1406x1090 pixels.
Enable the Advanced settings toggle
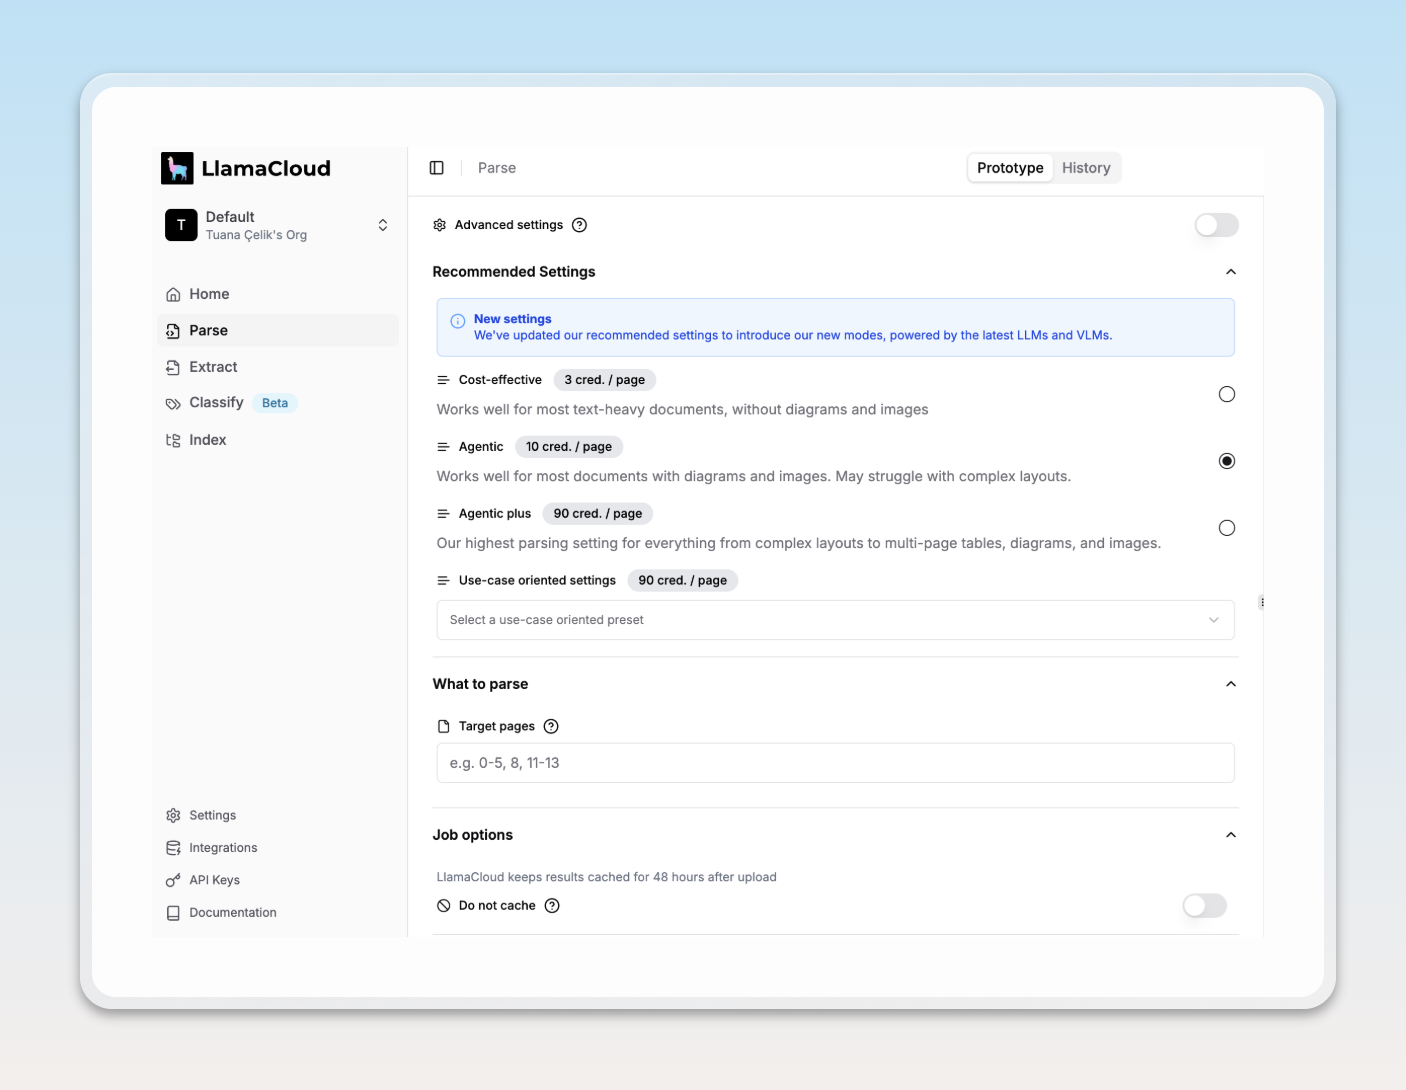pos(1216,225)
